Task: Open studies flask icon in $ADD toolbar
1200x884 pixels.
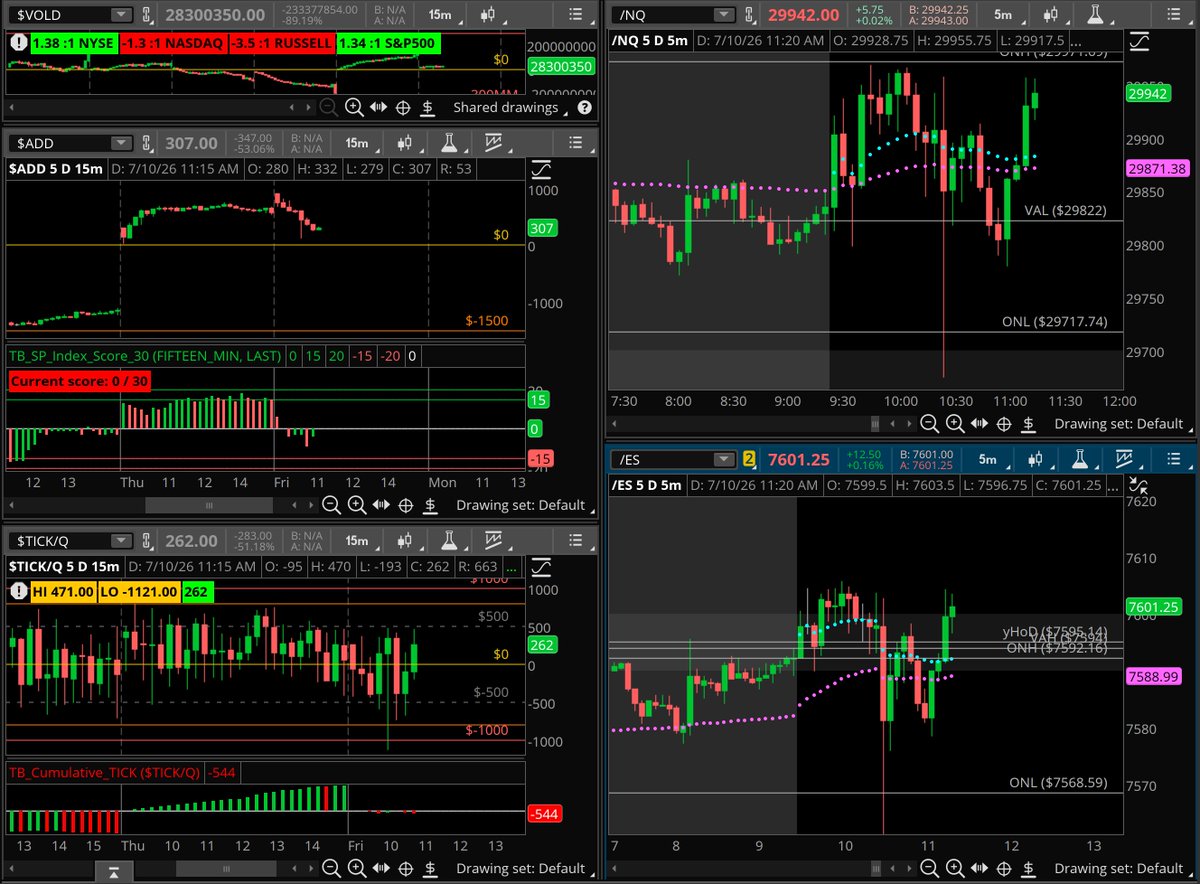Action: click(449, 143)
